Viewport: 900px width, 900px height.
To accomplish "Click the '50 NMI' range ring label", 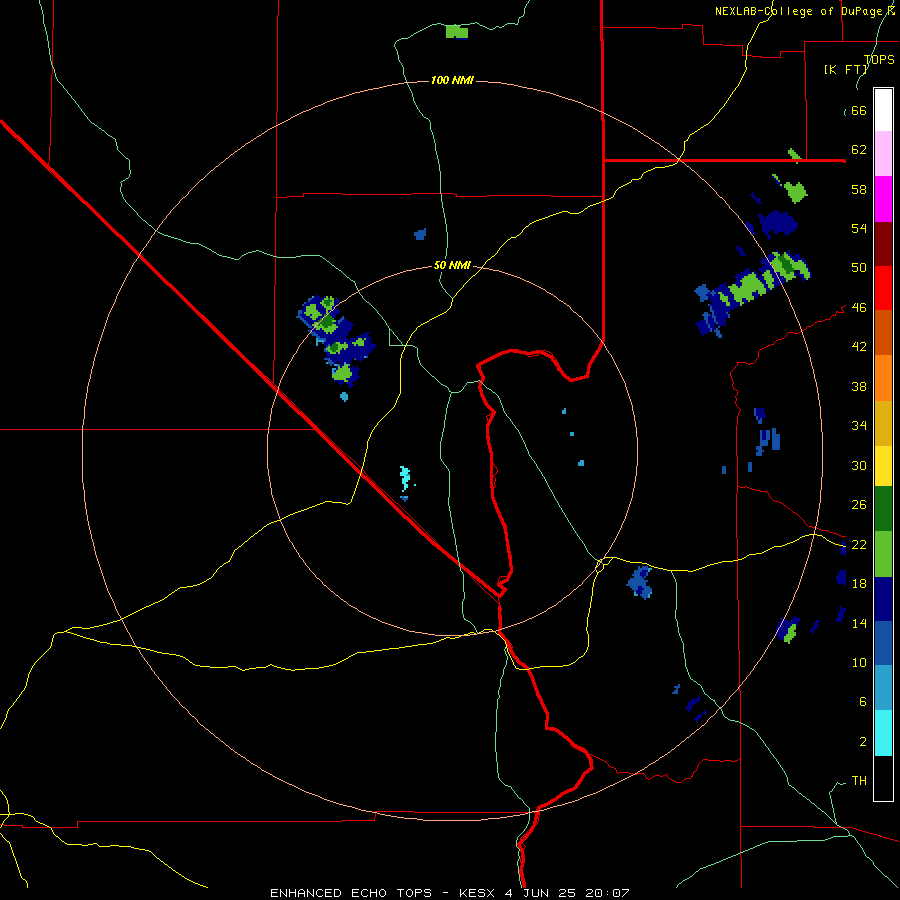I will 452,265.
